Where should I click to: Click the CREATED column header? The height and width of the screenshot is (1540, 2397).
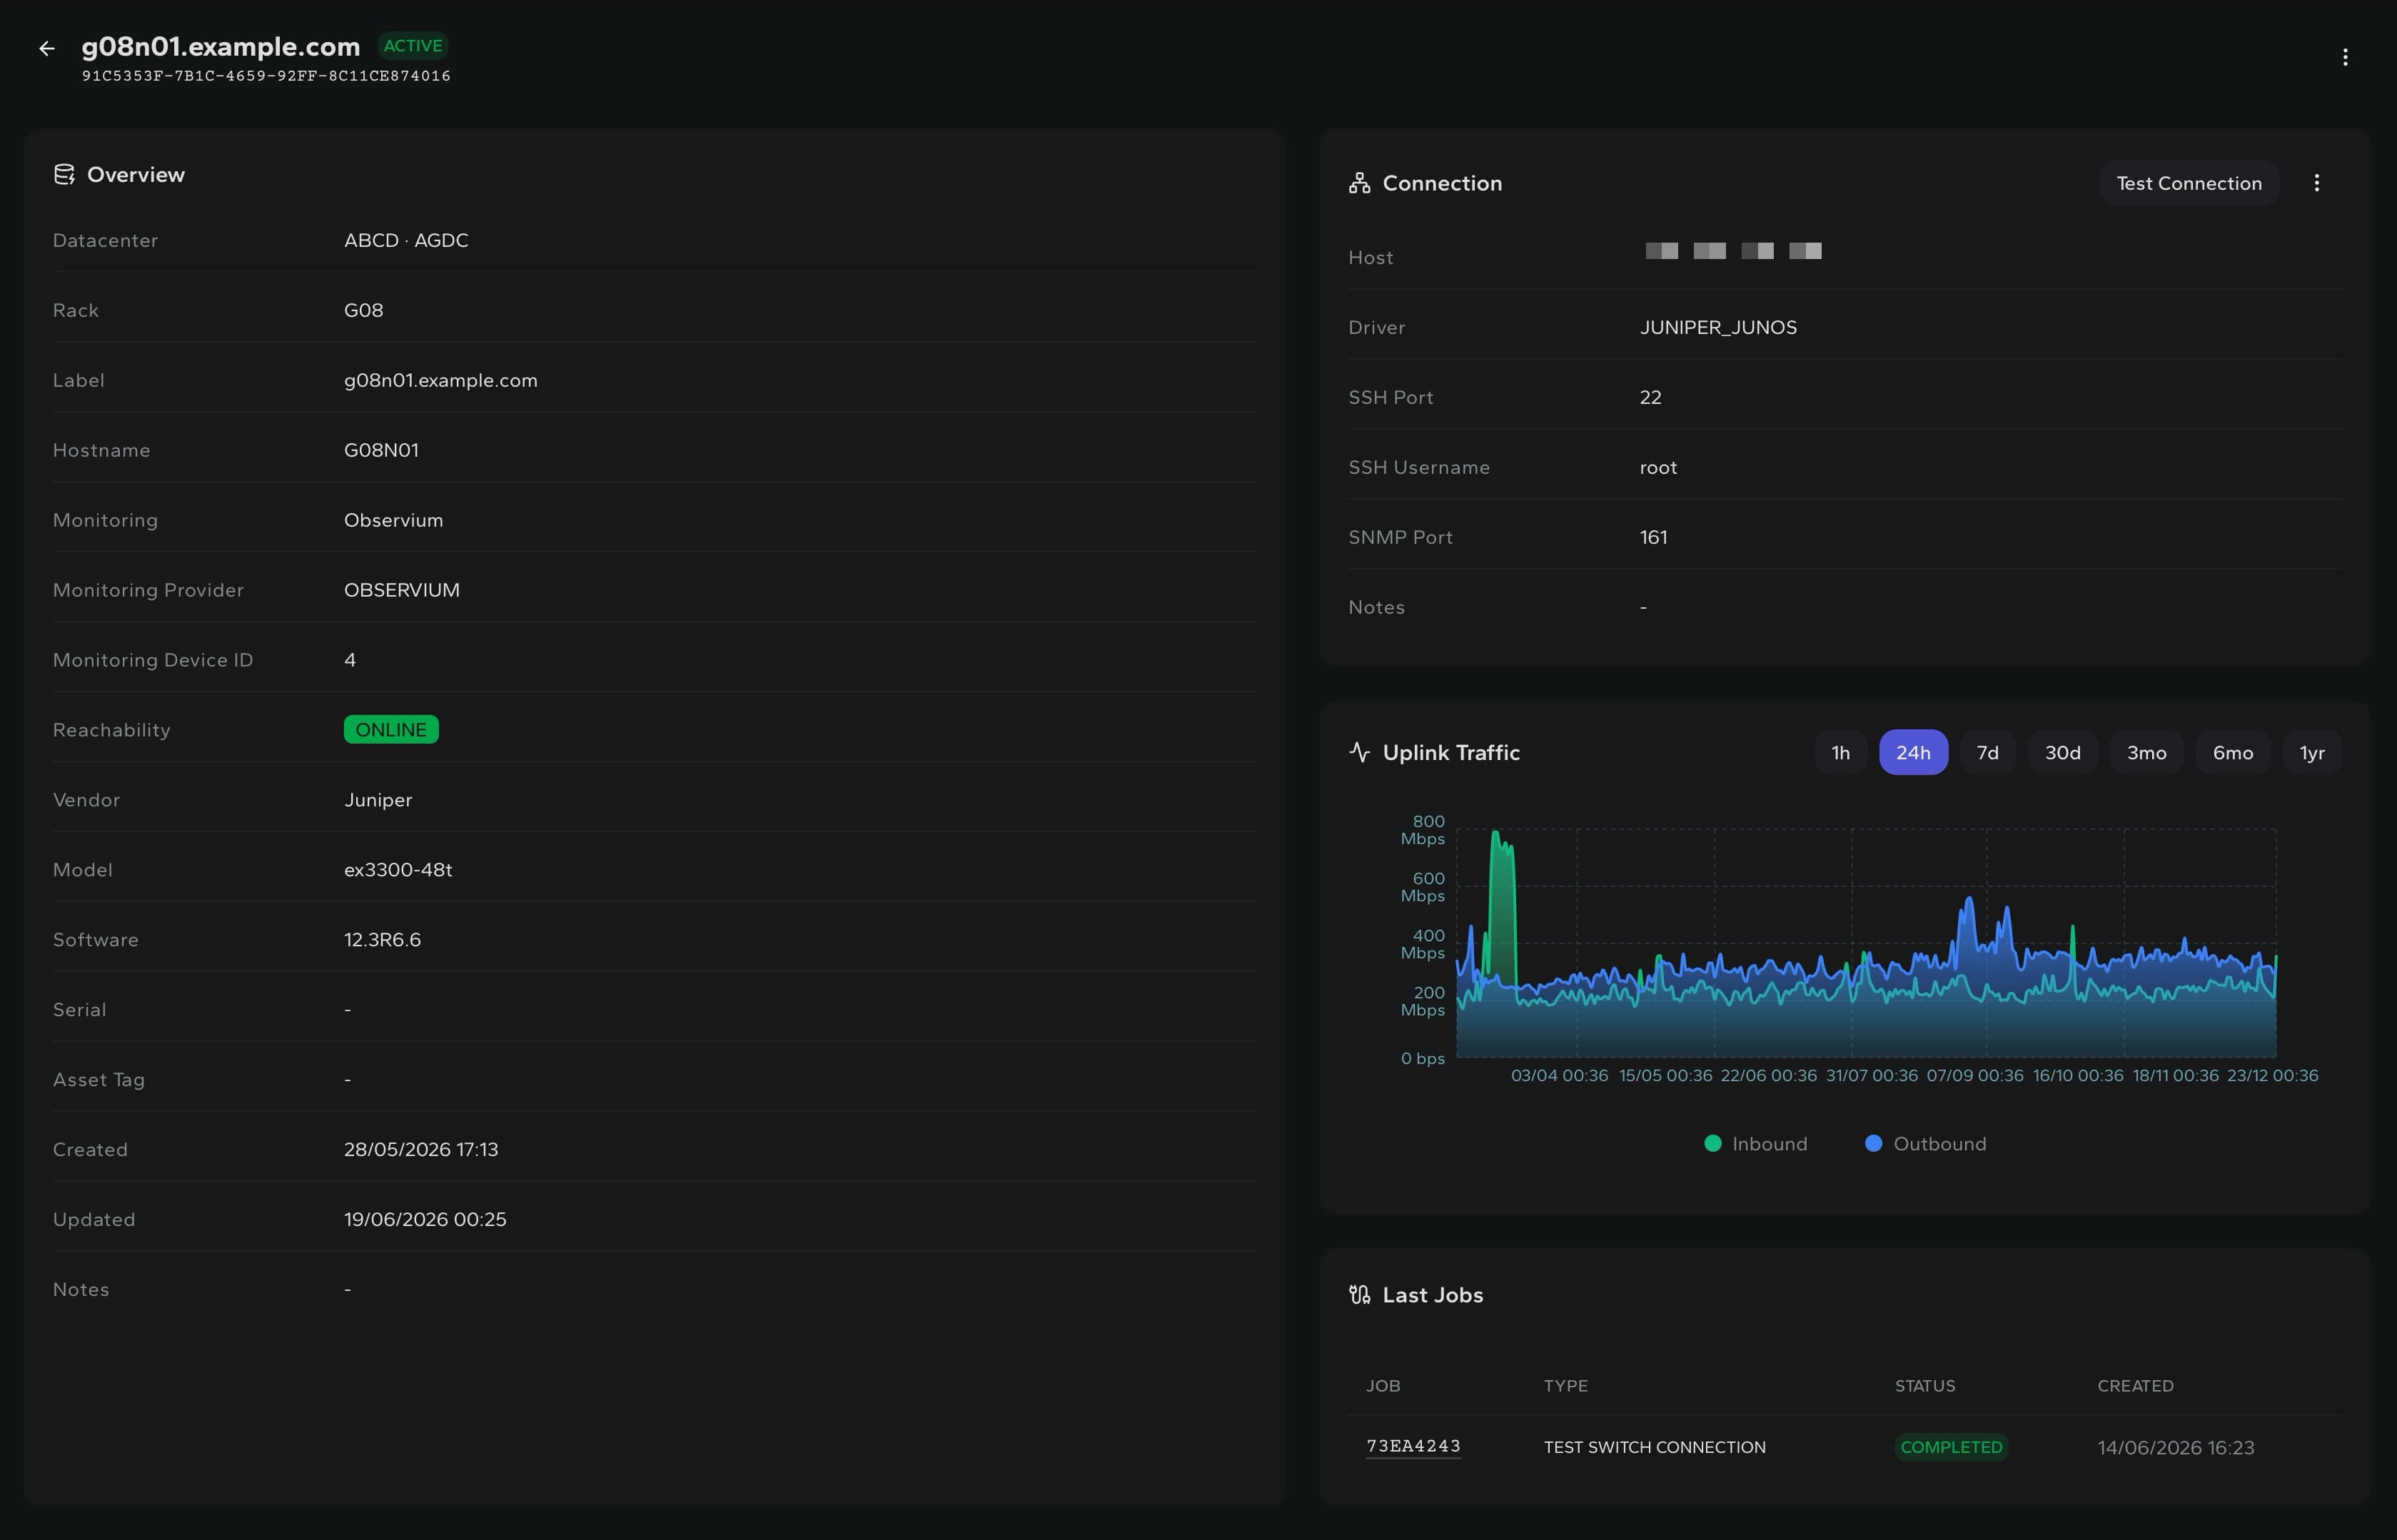pyautogui.click(x=2135, y=1386)
